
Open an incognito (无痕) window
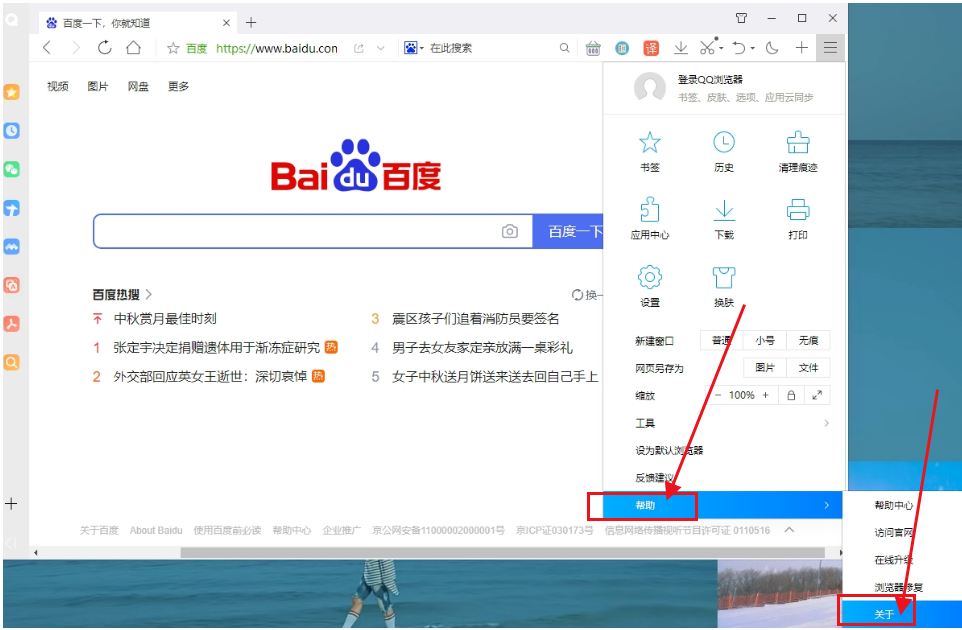808,340
